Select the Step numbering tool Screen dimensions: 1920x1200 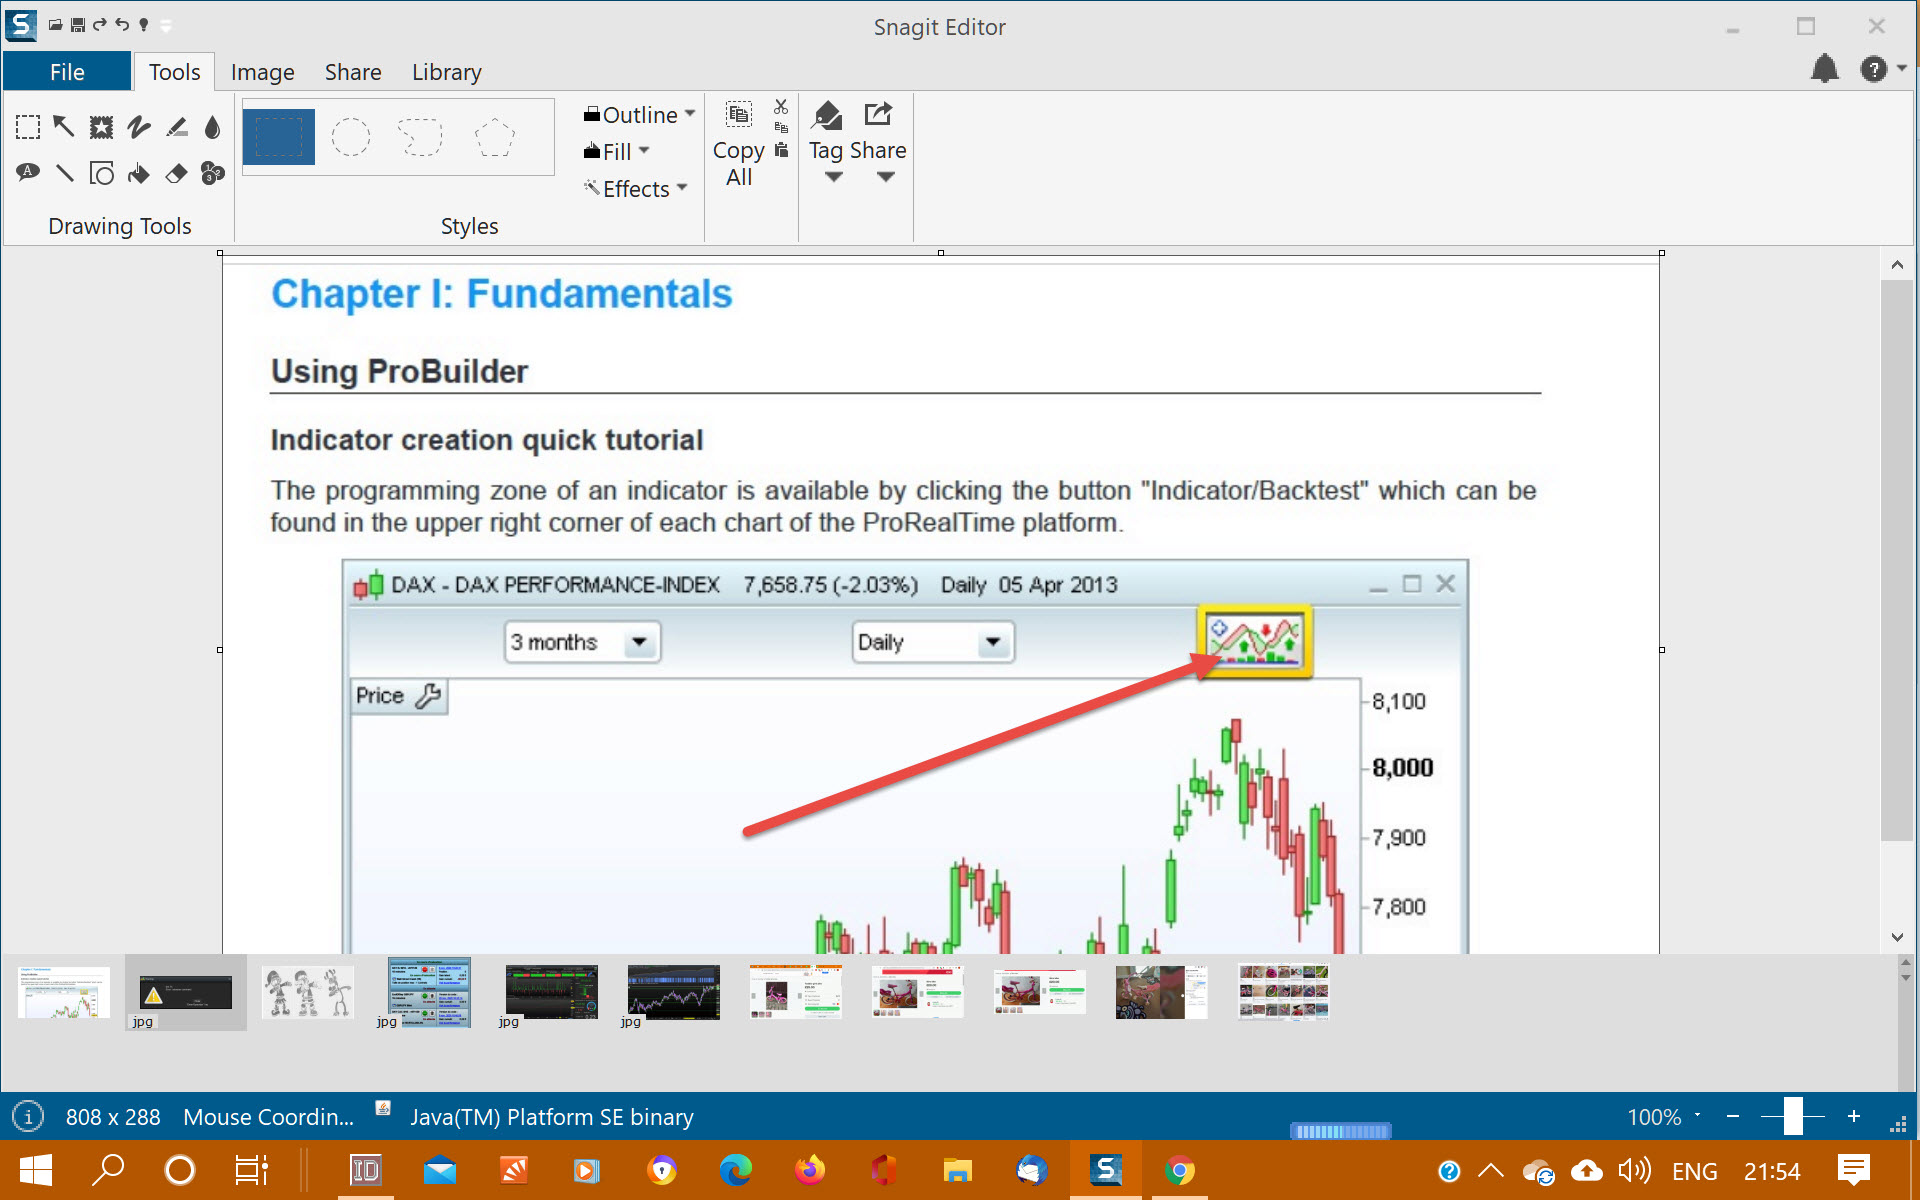[x=212, y=173]
